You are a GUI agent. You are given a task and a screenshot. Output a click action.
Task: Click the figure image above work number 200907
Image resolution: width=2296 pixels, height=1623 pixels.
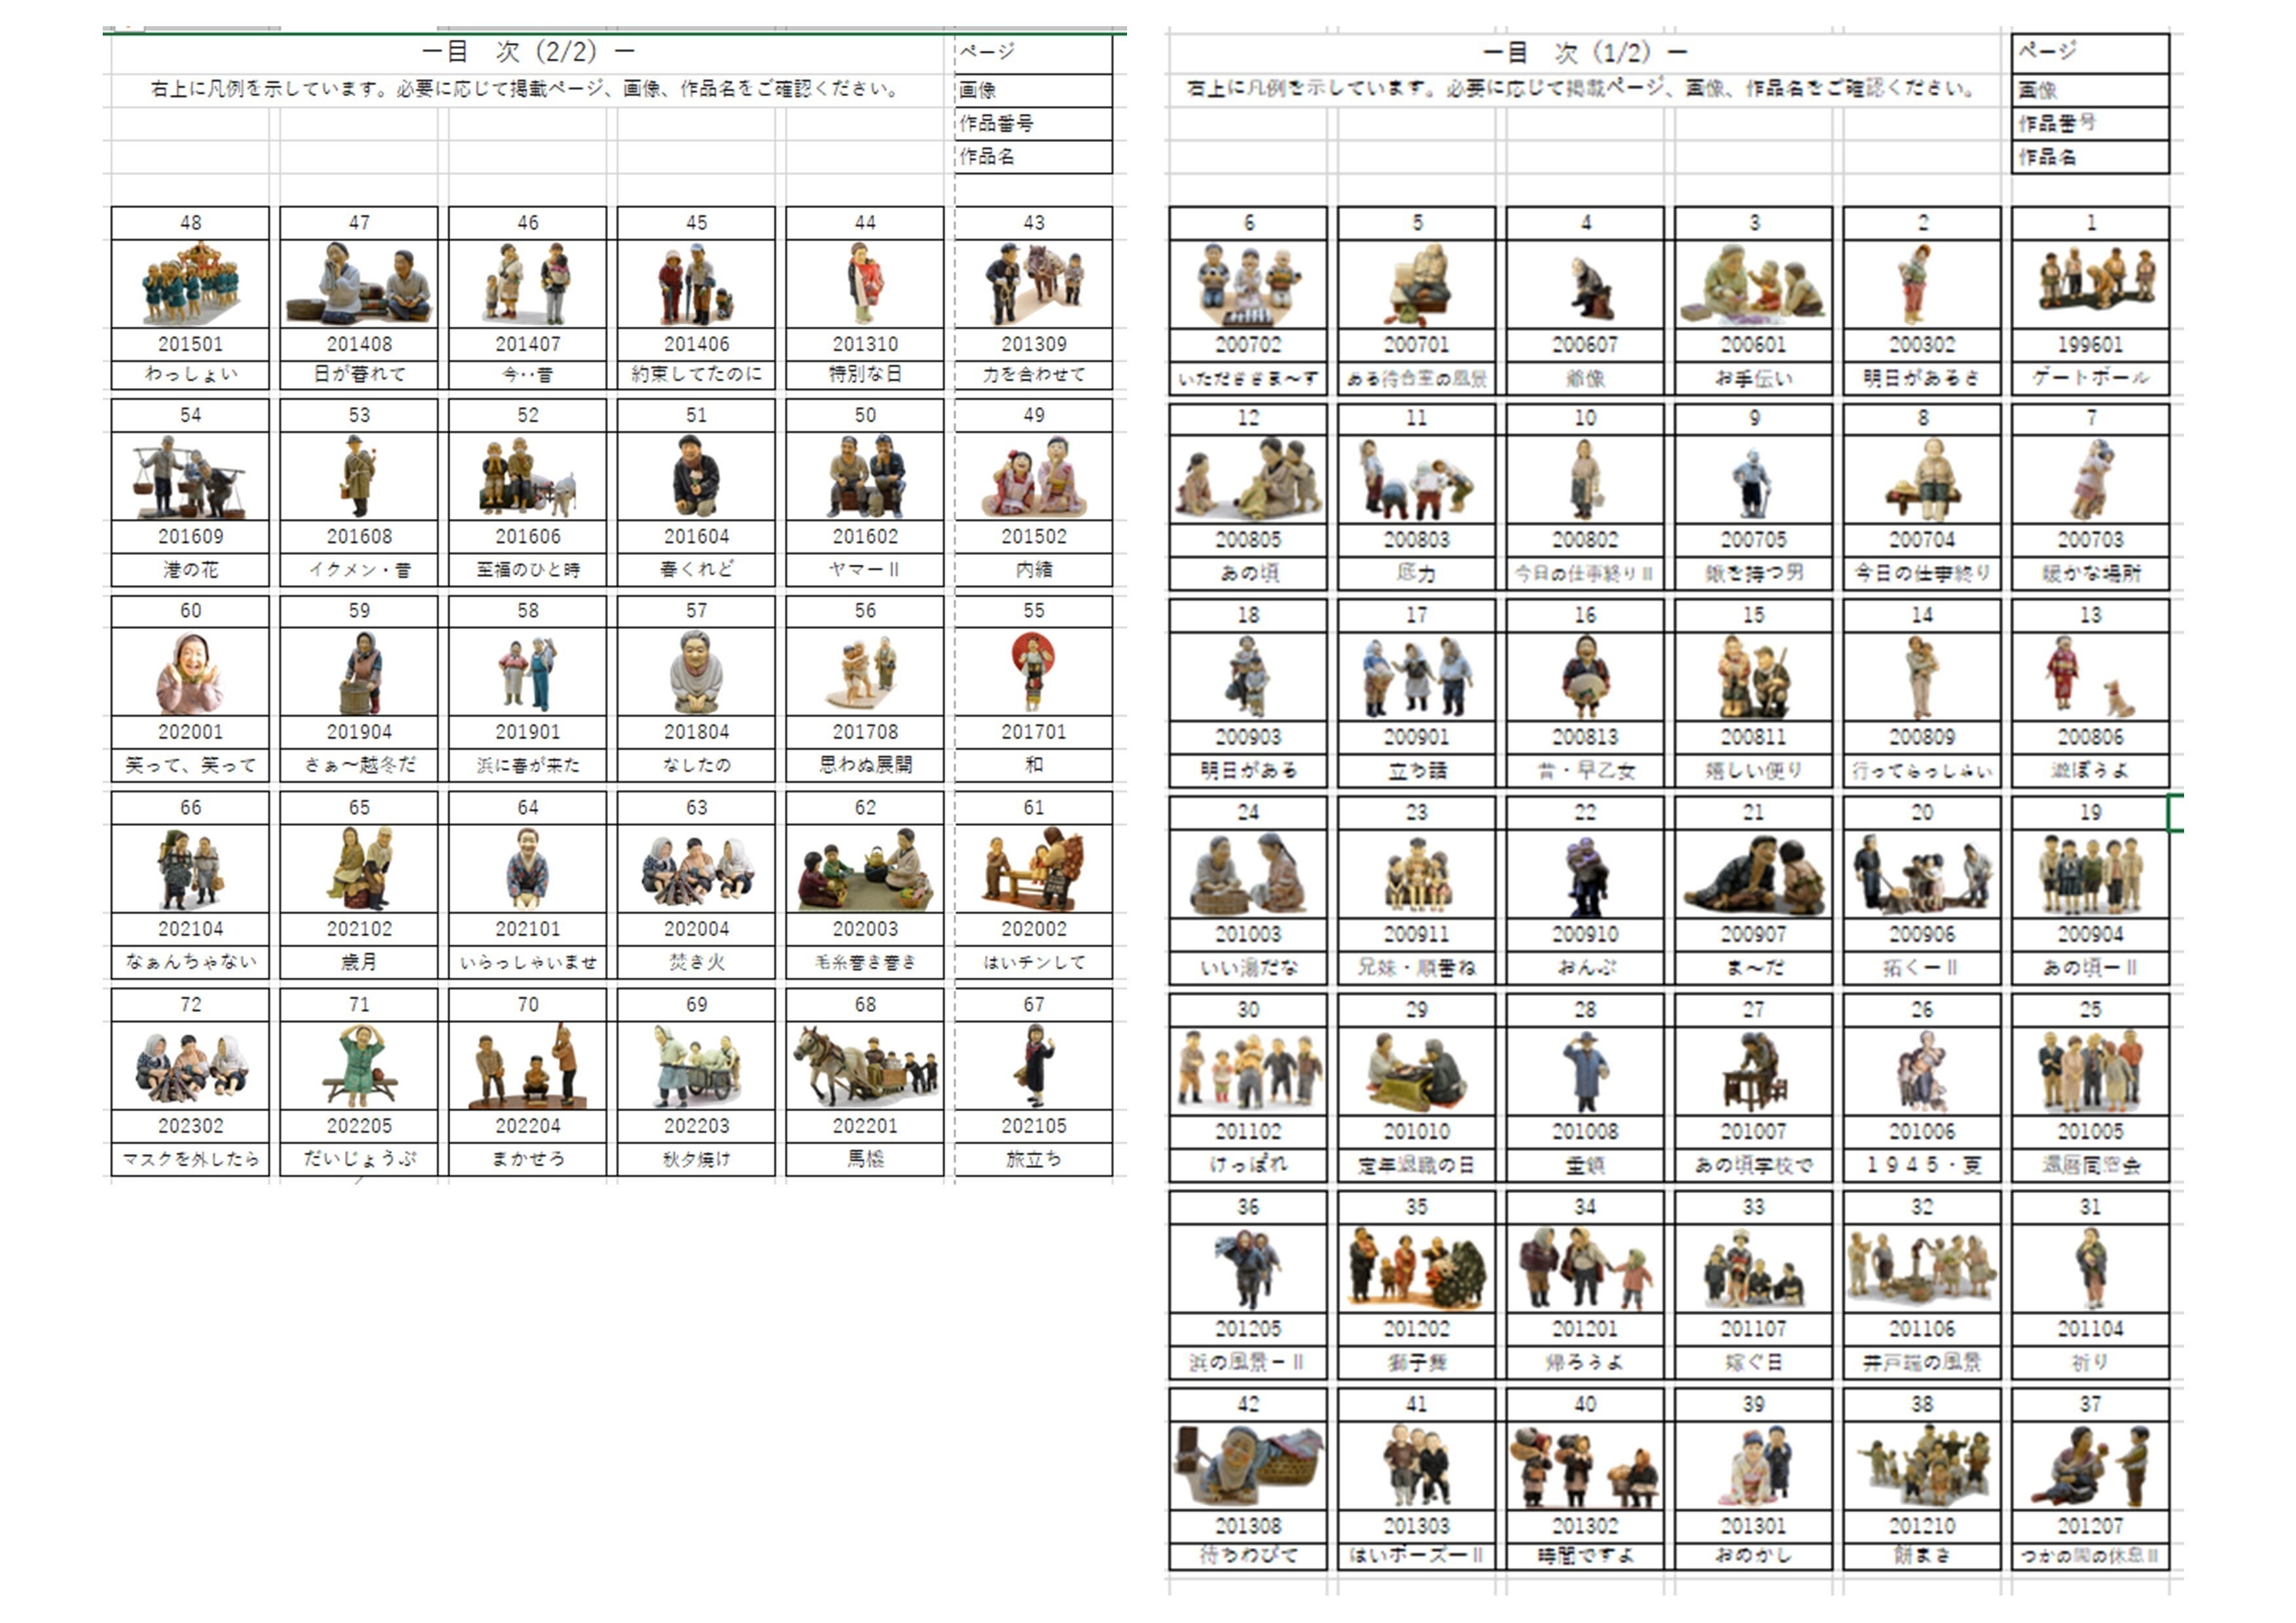(1753, 874)
